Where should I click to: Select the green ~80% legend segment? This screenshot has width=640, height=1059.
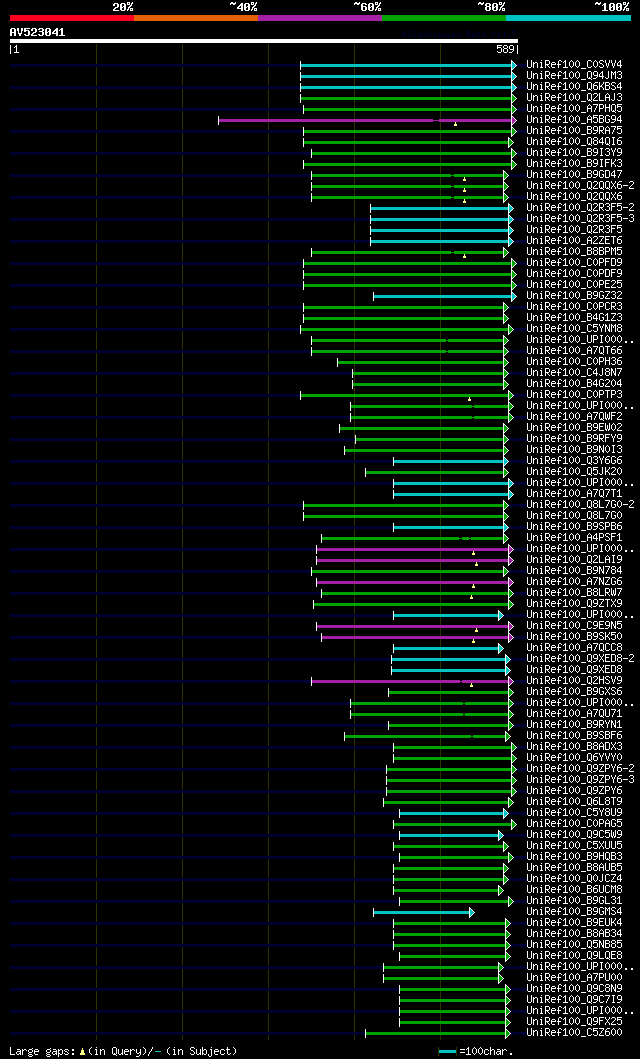(444, 18)
